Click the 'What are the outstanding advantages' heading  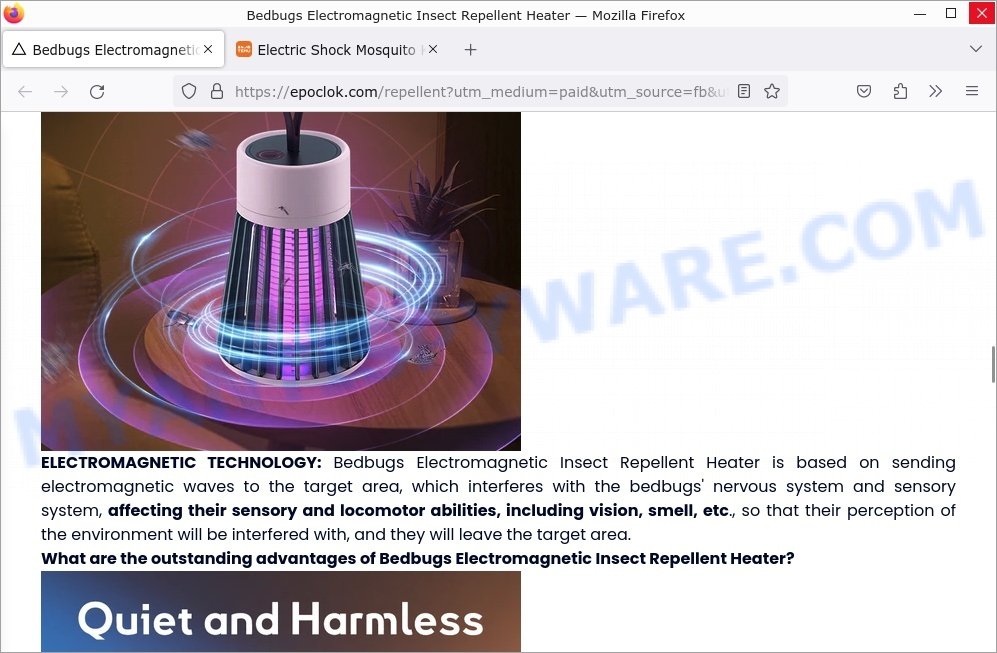click(x=418, y=559)
